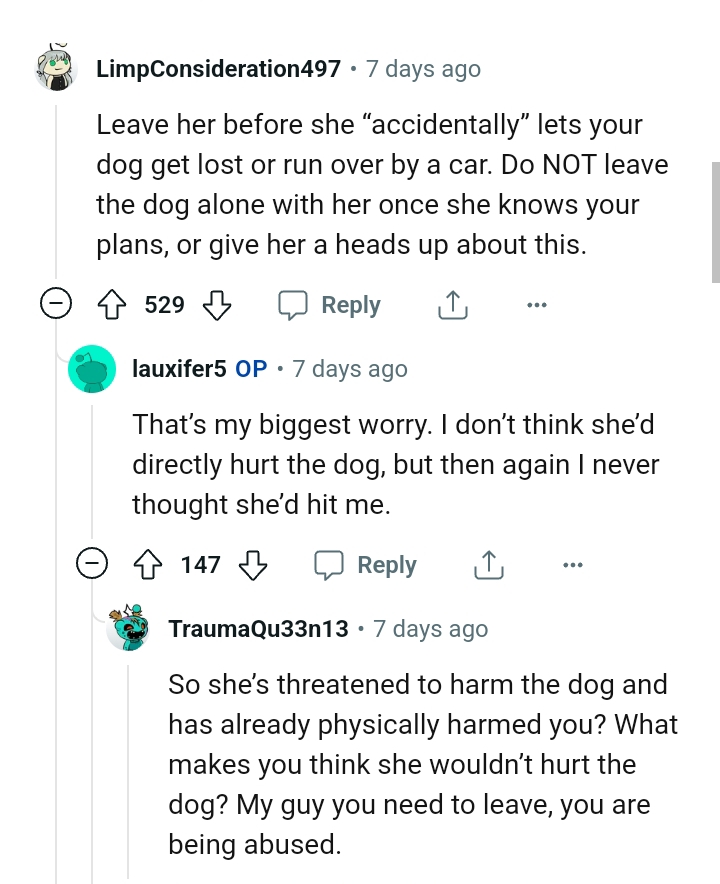Open the overflow menu on the top comment
The width and height of the screenshot is (720, 884).
(537, 304)
